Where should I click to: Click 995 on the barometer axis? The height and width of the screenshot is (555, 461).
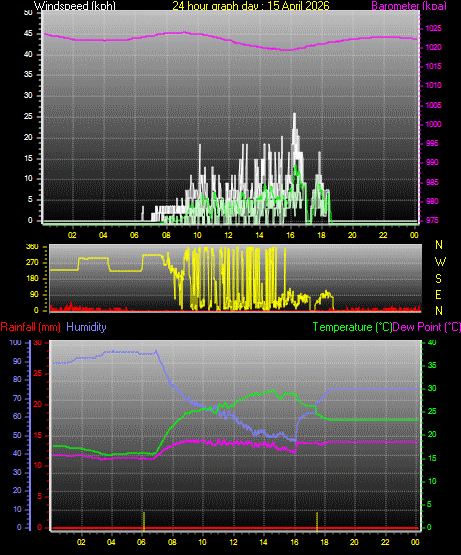click(432, 143)
